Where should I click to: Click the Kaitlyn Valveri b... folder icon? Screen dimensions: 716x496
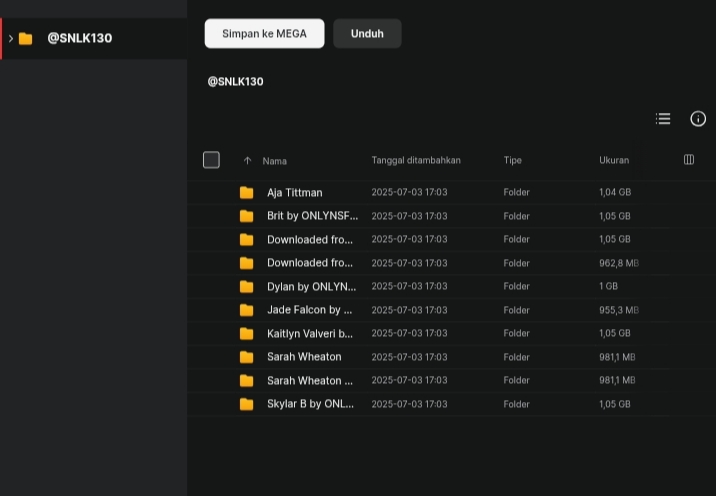[247, 333]
